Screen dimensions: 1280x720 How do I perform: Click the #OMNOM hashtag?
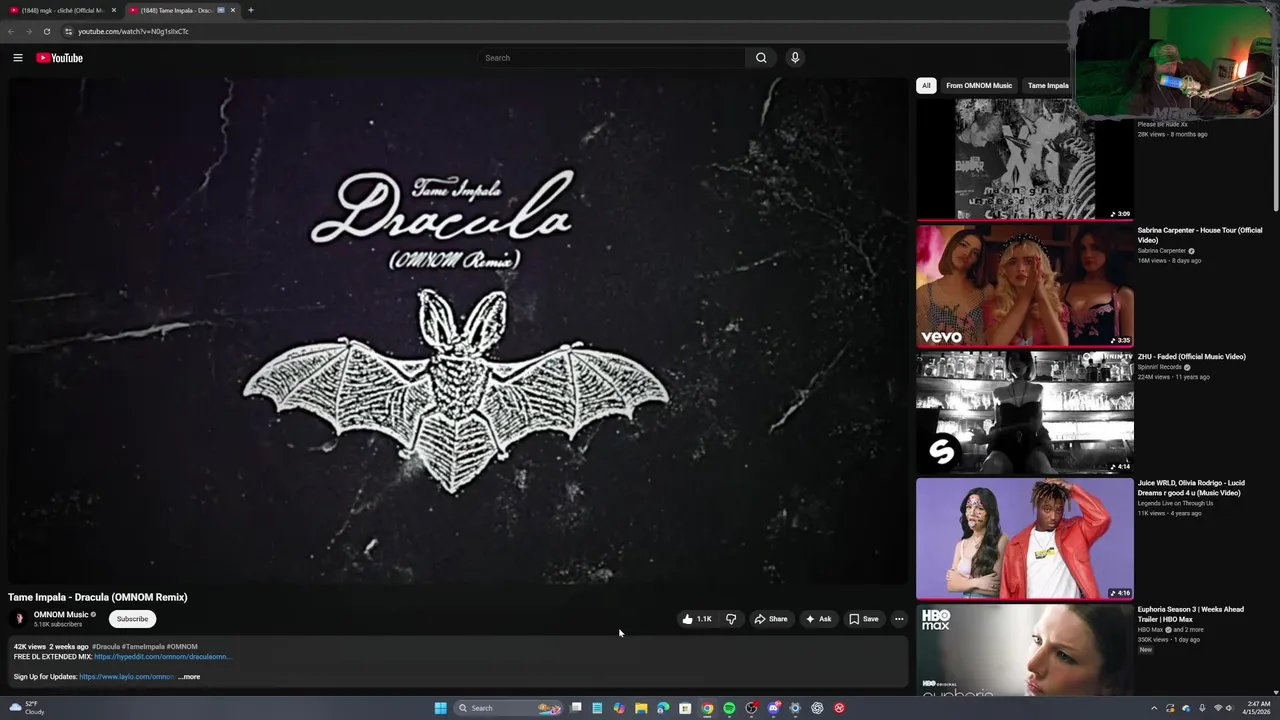coord(182,647)
